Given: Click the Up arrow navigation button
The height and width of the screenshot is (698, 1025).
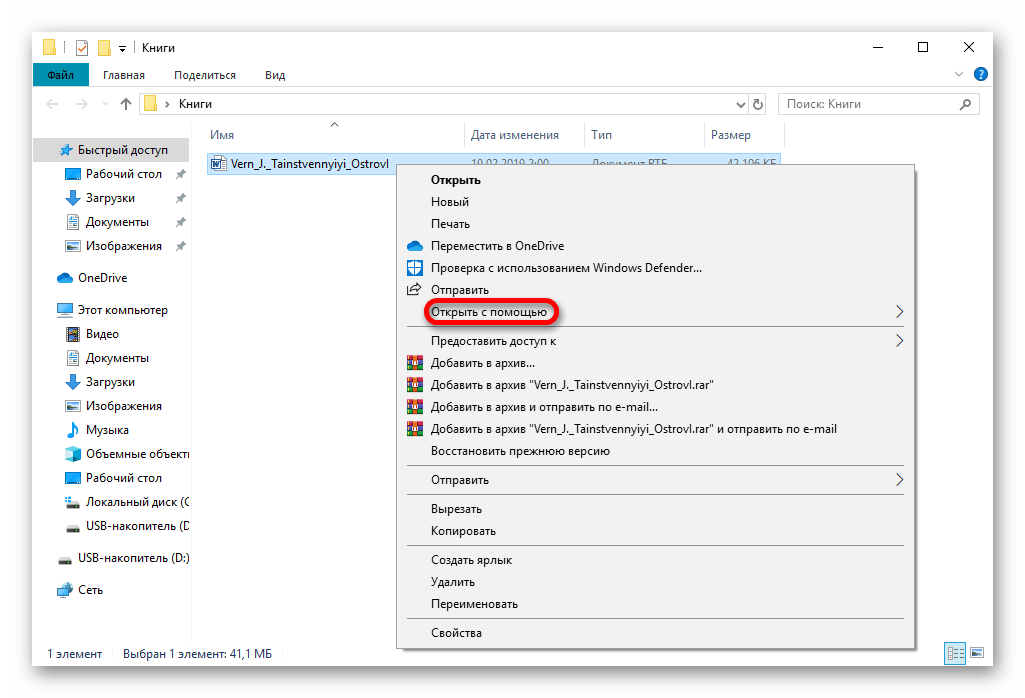Looking at the screenshot, I should [126, 104].
